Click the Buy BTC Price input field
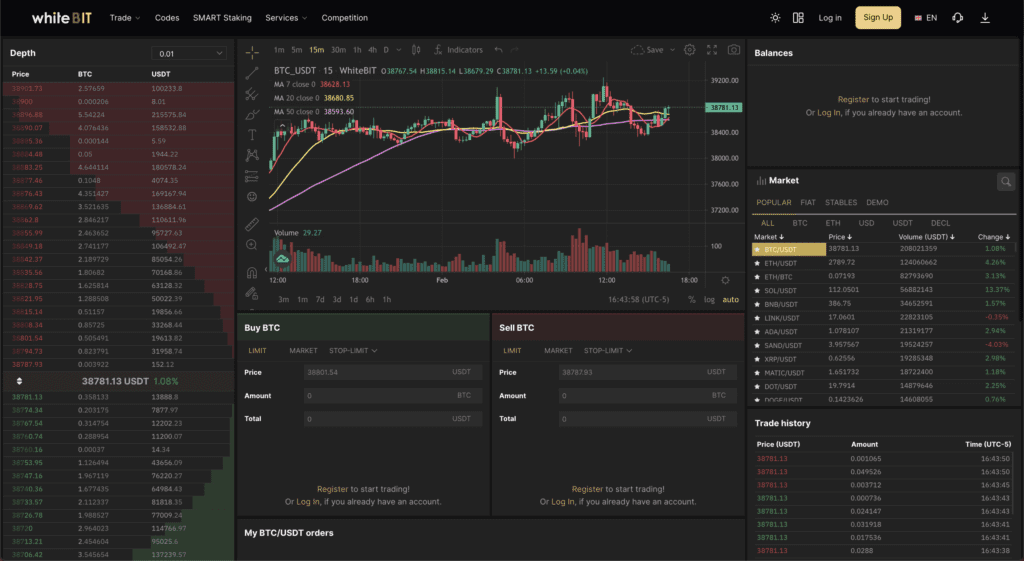 coord(392,372)
